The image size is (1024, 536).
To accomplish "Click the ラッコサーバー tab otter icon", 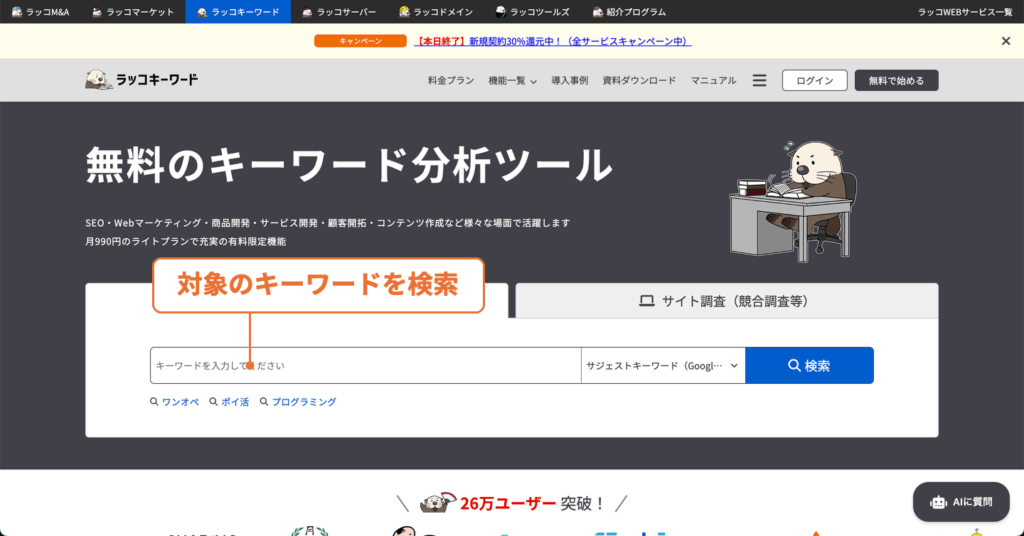I will (x=307, y=12).
